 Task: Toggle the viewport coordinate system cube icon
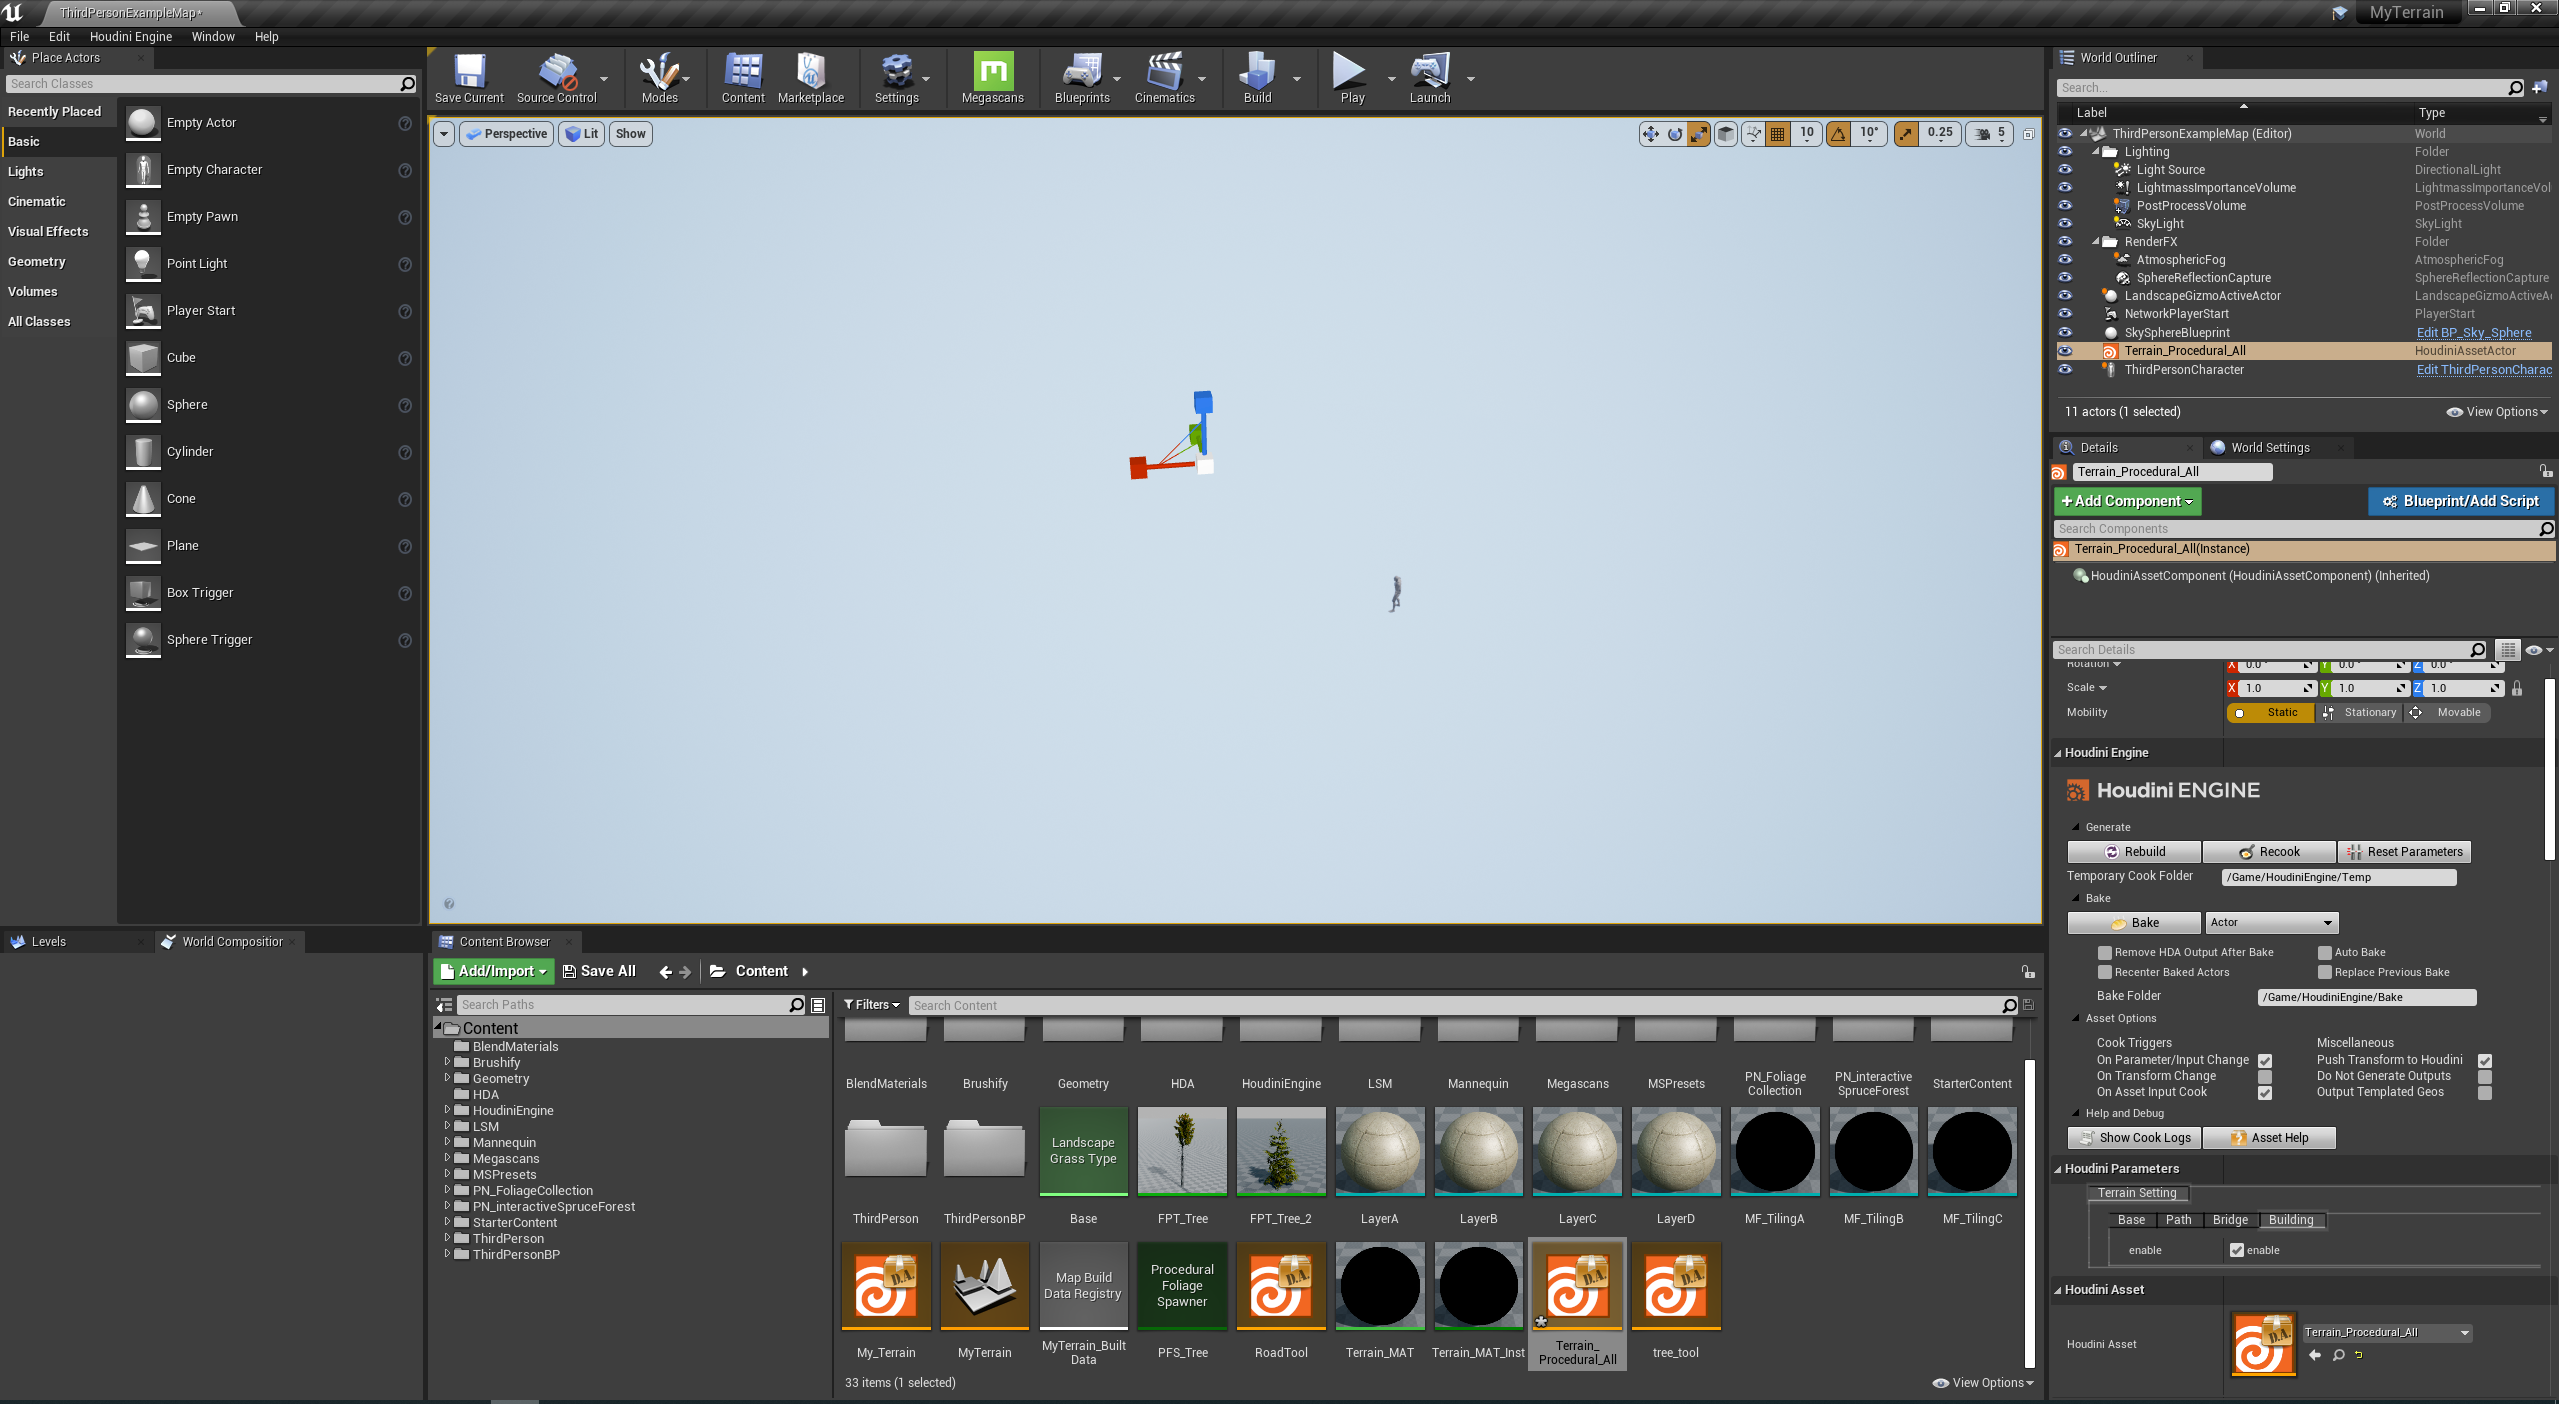point(1726,134)
